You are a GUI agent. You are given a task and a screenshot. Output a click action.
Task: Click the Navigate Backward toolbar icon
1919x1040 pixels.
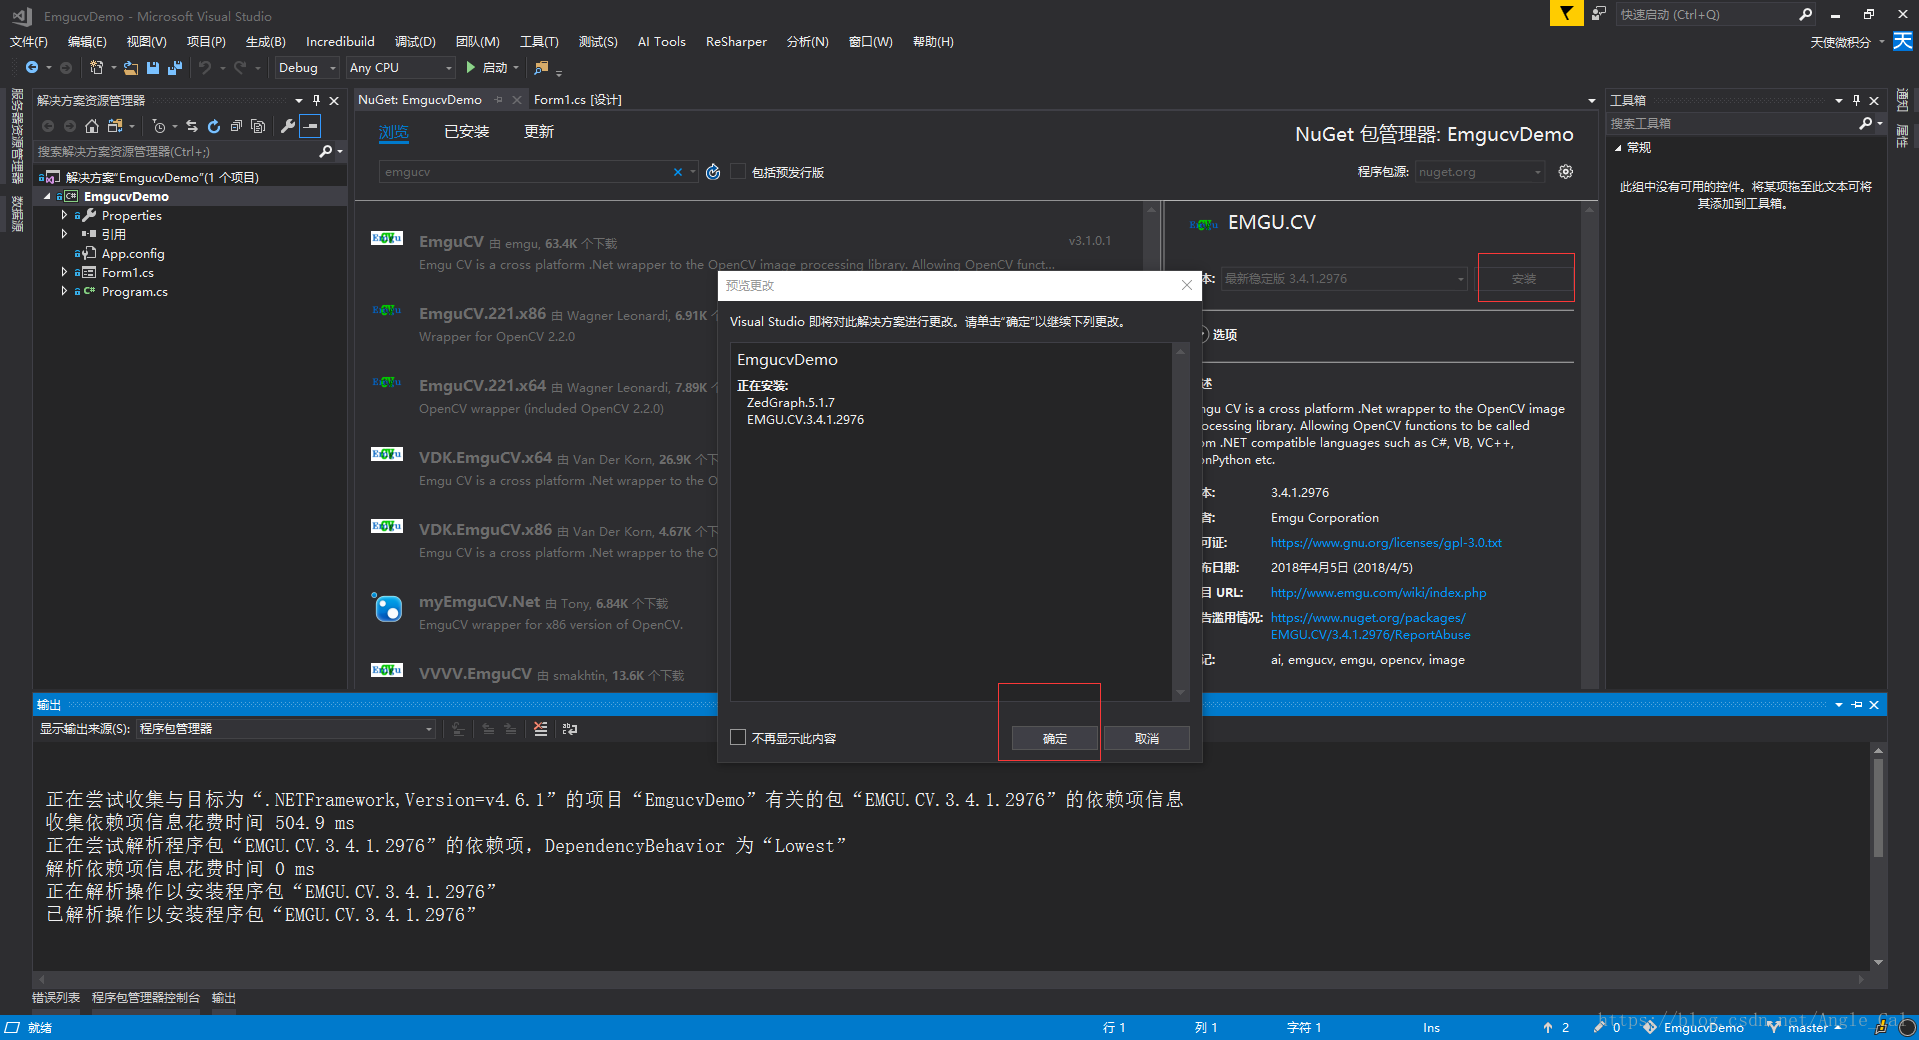[32, 67]
